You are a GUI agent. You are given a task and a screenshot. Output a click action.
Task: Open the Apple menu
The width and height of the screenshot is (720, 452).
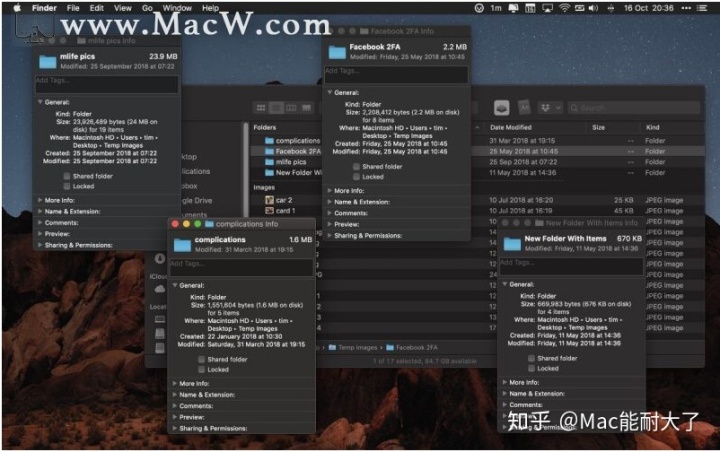[17, 8]
